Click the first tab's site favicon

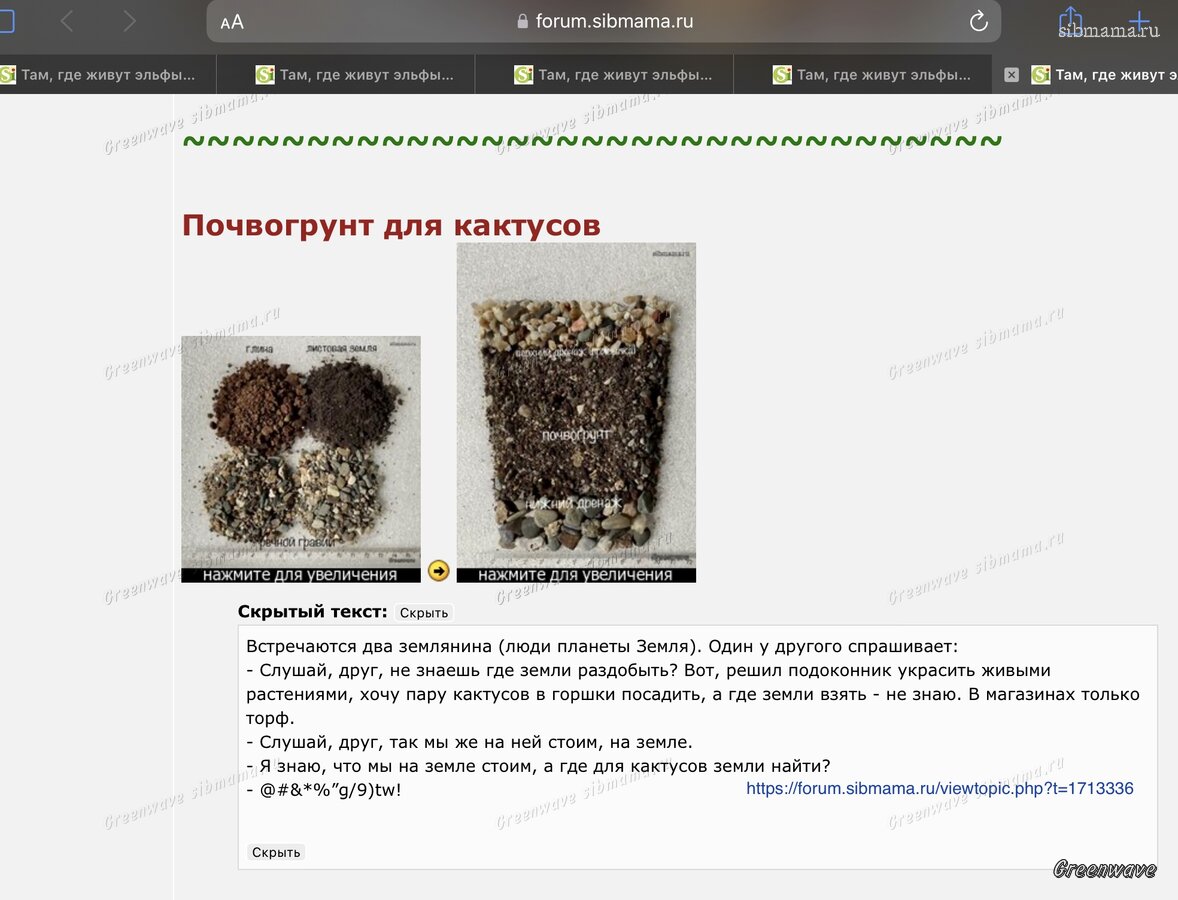click(8, 74)
